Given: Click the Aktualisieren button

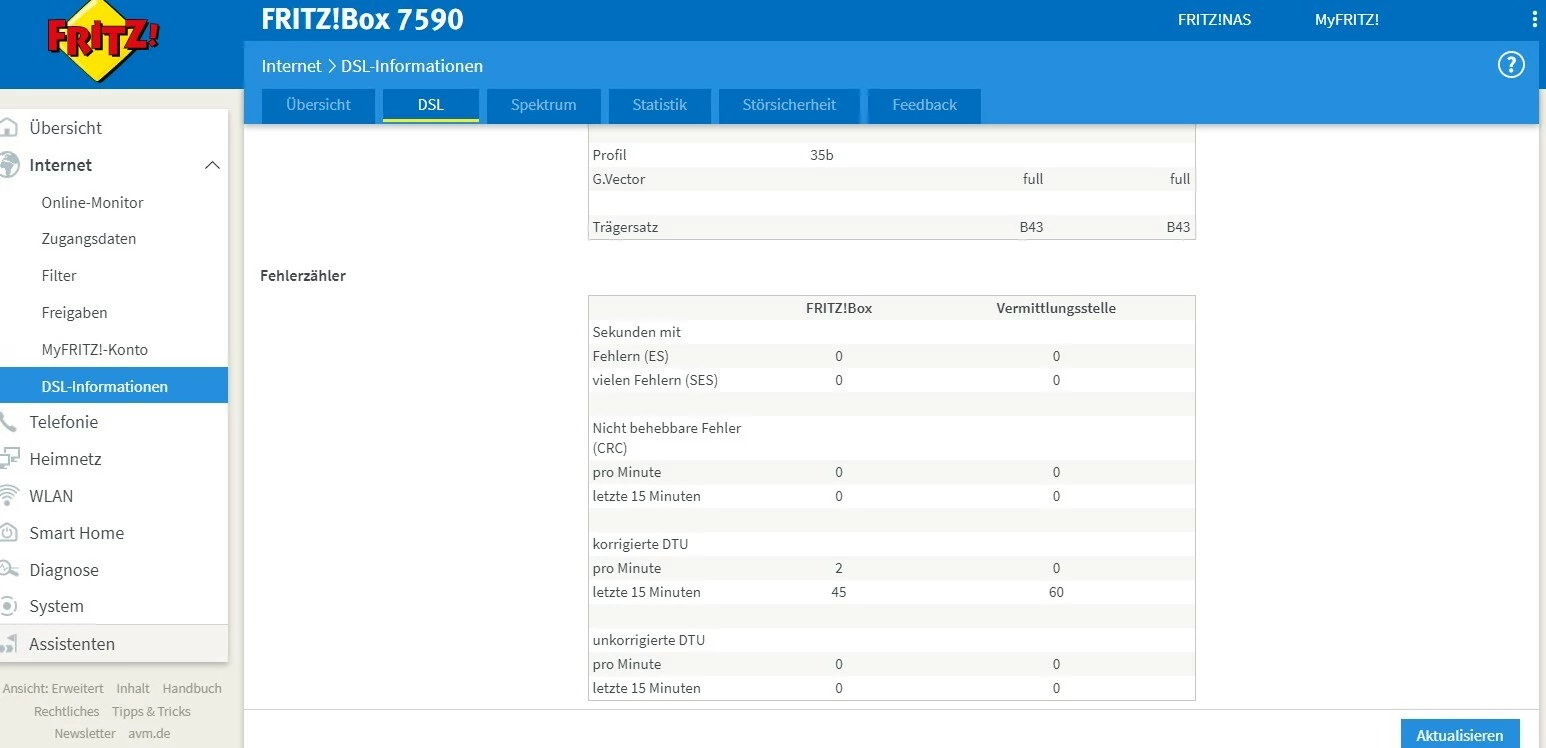Looking at the screenshot, I should 1460,735.
